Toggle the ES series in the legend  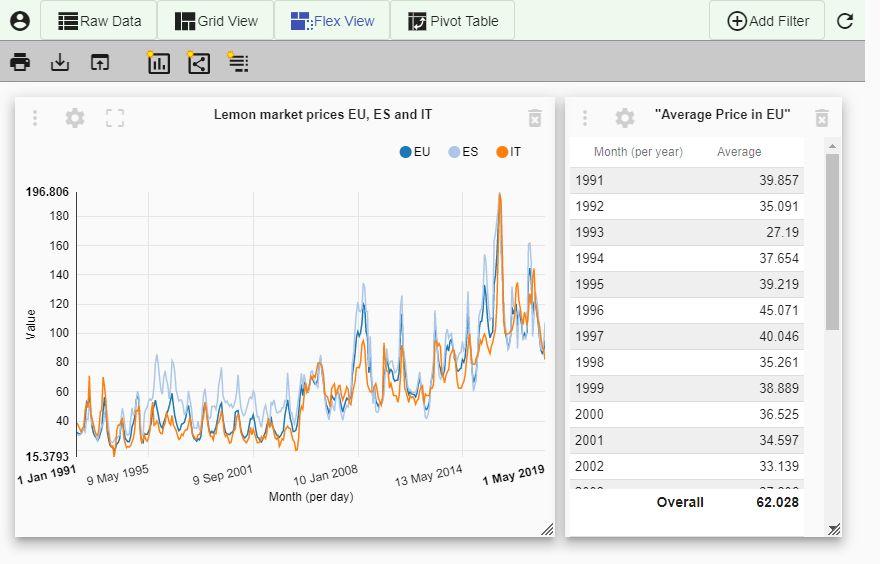click(x=463, y=152)
